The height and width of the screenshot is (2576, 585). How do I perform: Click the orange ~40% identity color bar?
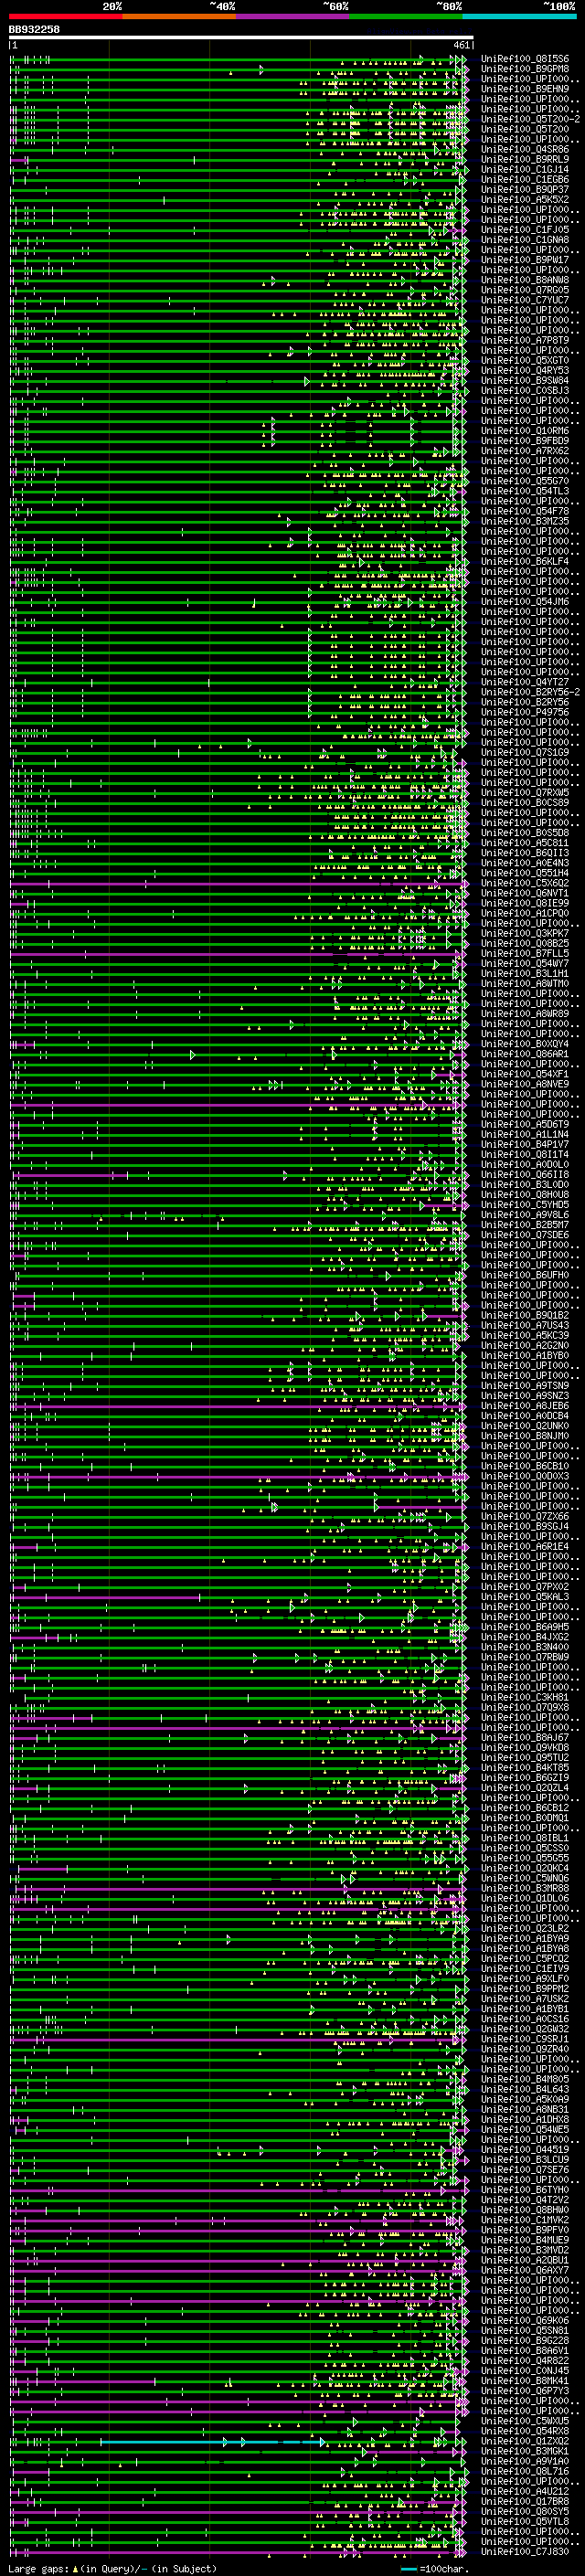(179, 17)
